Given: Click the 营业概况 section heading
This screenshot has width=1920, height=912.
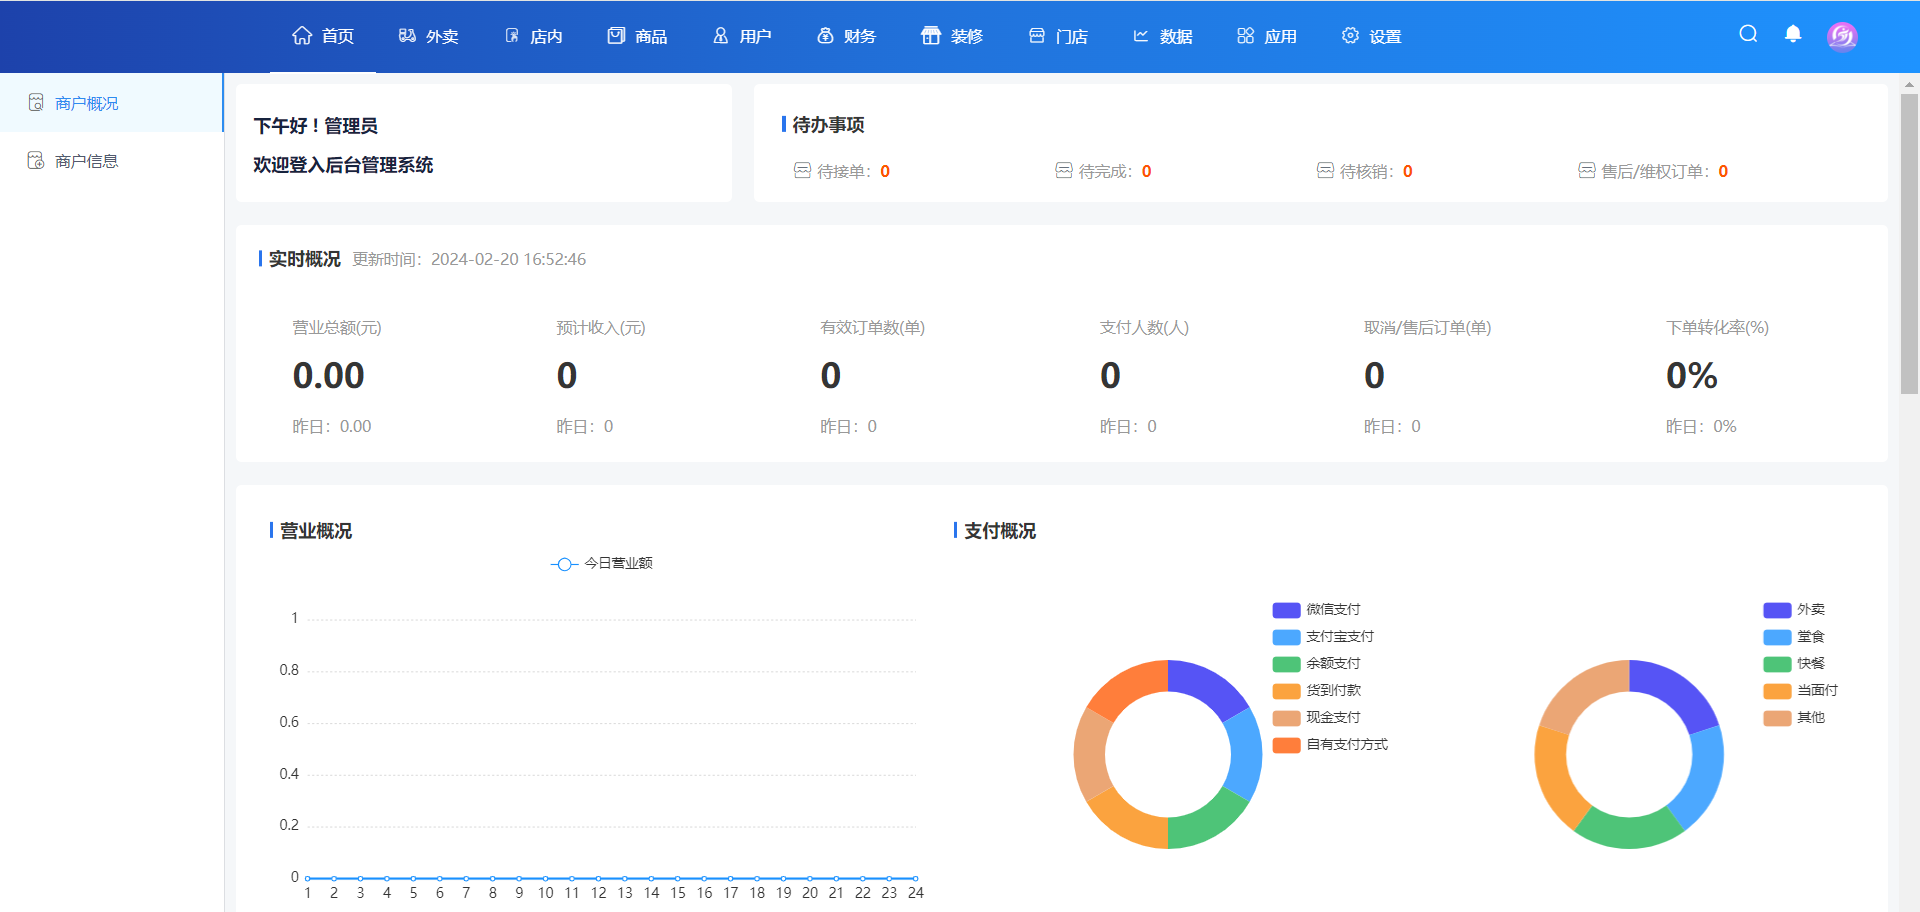Looking at the screenshot, I should pyautogui.click(x=316, y=531).
